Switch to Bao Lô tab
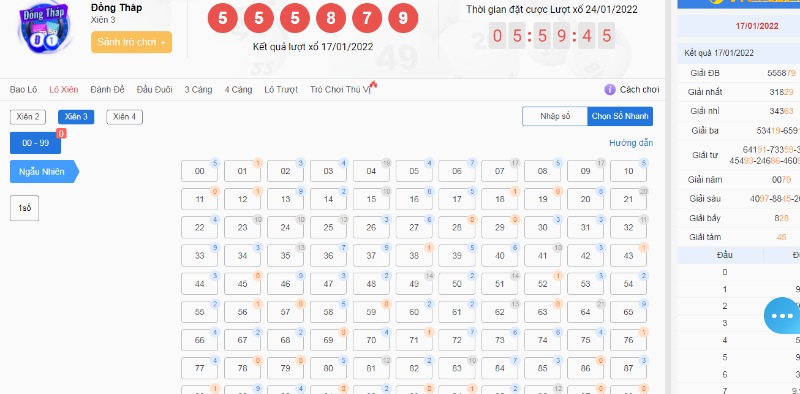800x394 pixels. [23, 90]
